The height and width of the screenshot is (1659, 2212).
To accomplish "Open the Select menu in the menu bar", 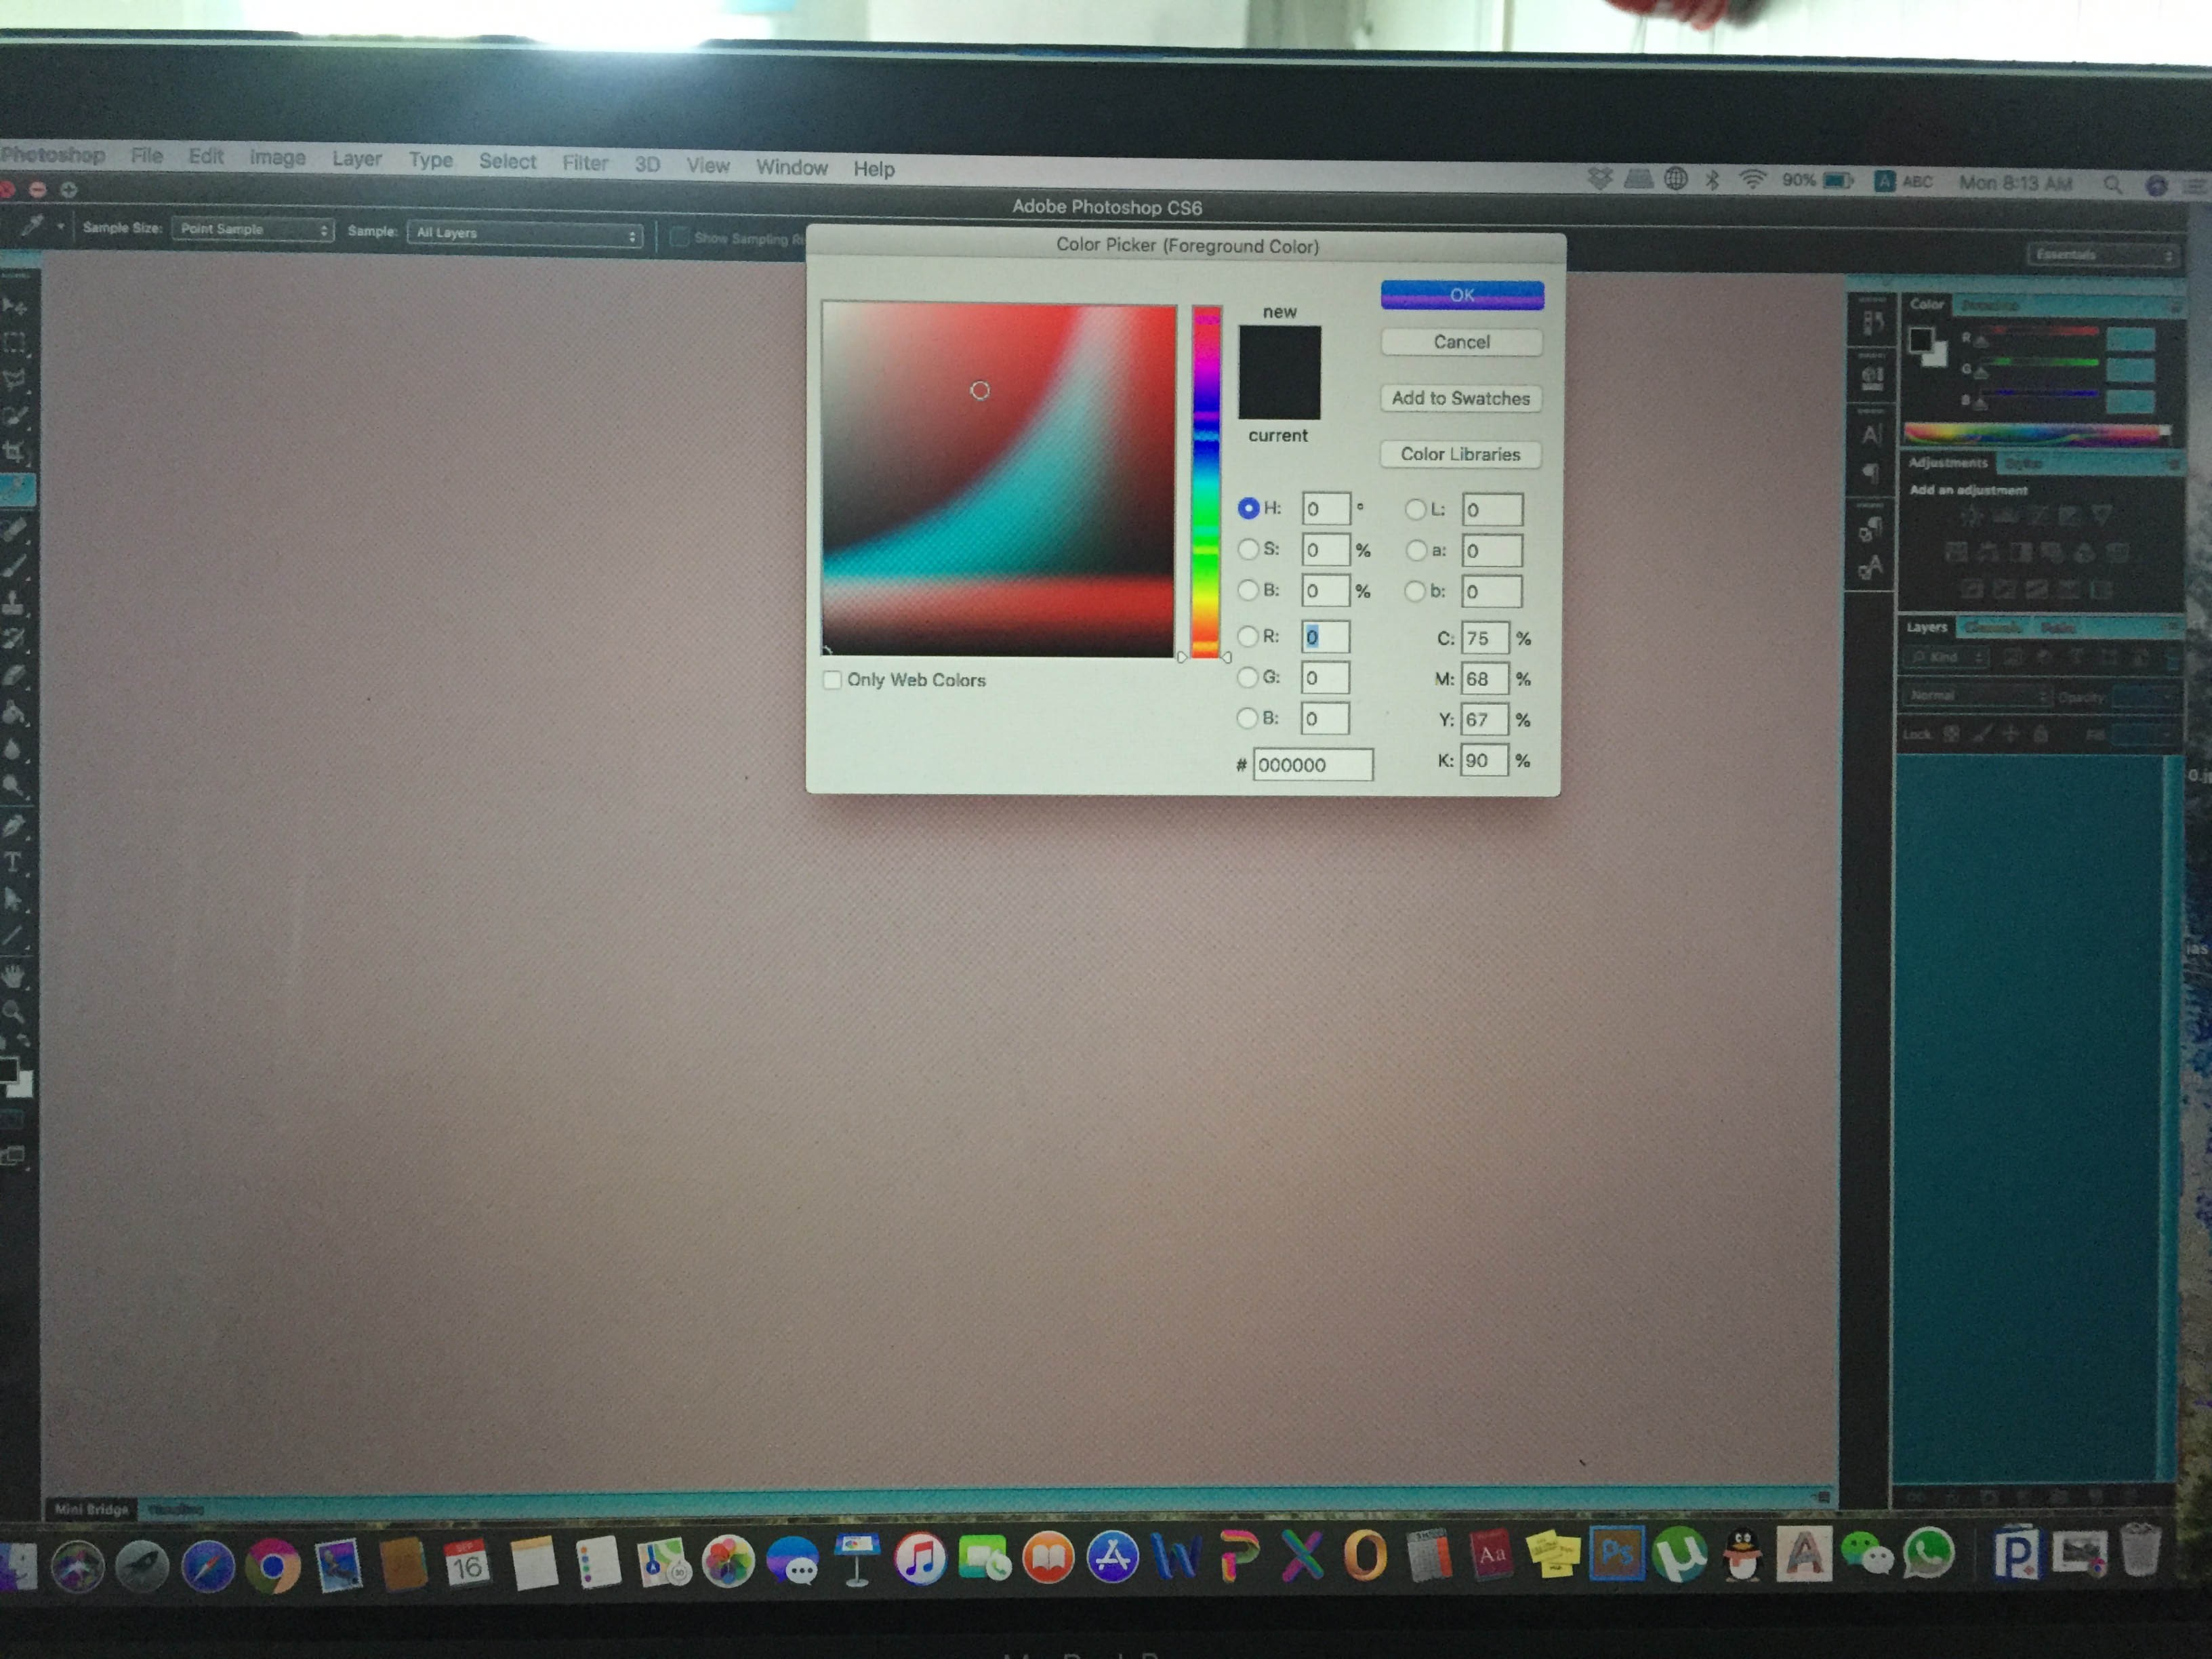I will [x=507, y=161].
